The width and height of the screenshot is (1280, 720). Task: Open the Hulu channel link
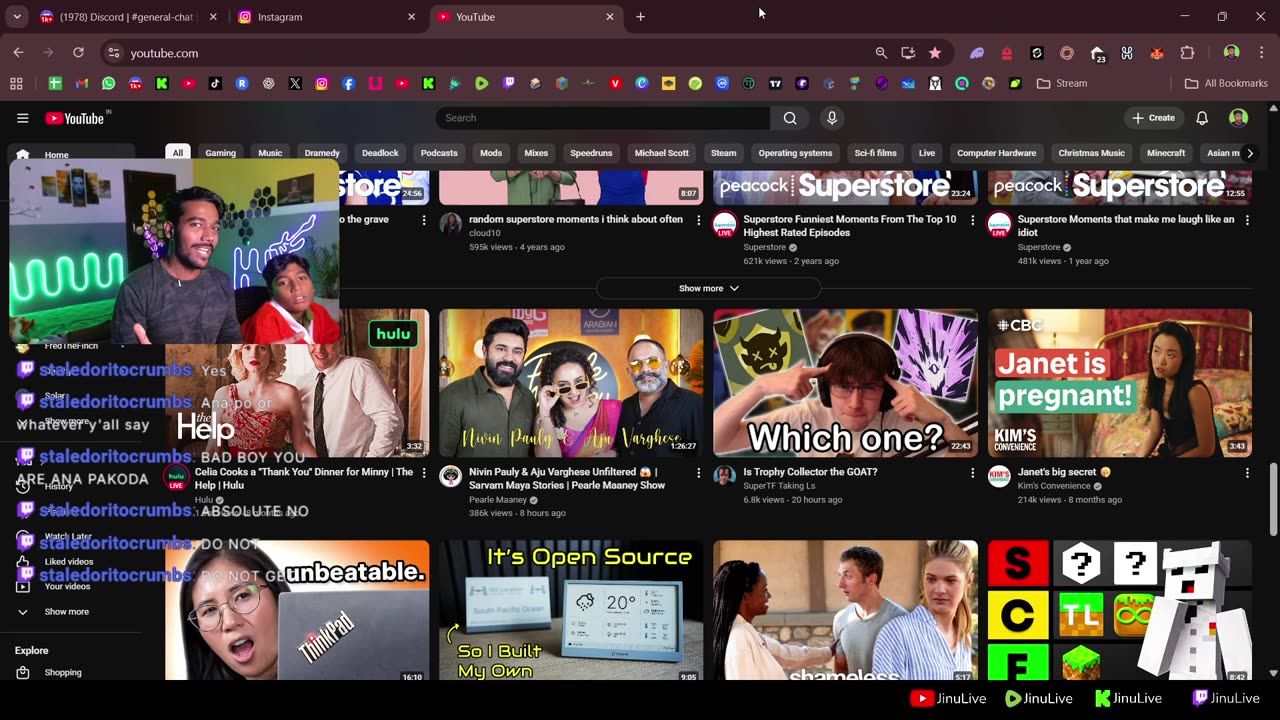pyautogui.click(x=204, y=499)
